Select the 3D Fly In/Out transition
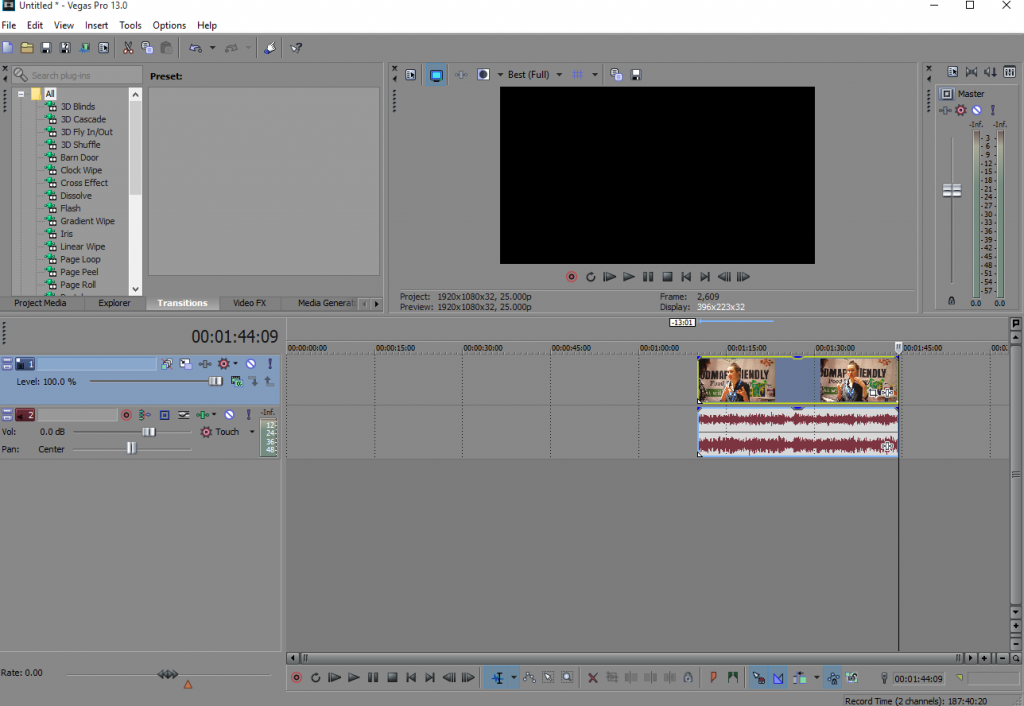This screenshot has width=1024, height=706. [86, 132]
